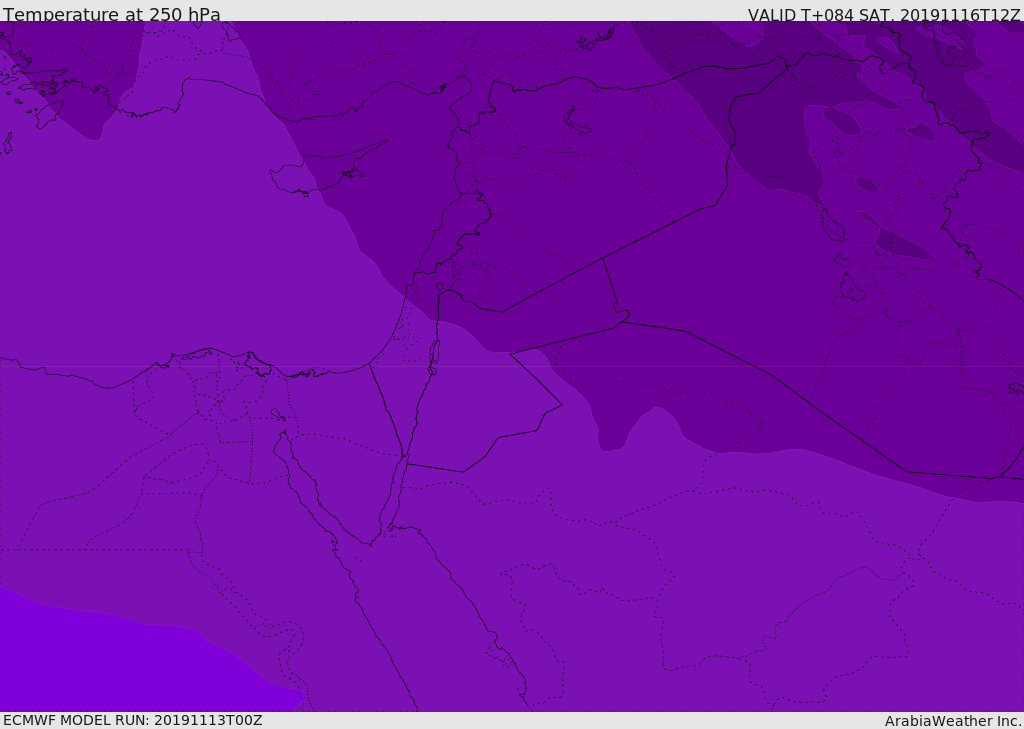1024x729 pixels.
Task: Click the Gulf of Suez inlet
Action: tap(300, 480)
